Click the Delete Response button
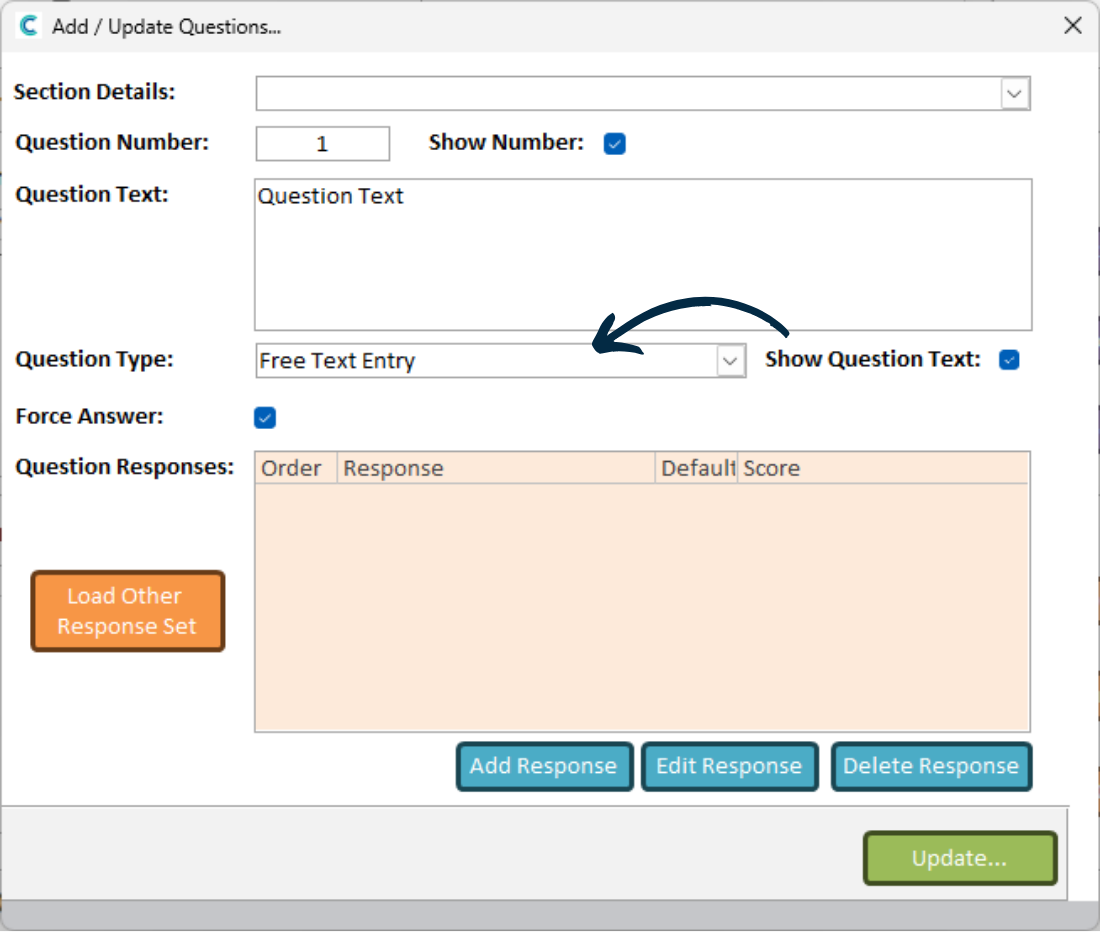Screen dimensions: 1100x934 coord(932,767)
